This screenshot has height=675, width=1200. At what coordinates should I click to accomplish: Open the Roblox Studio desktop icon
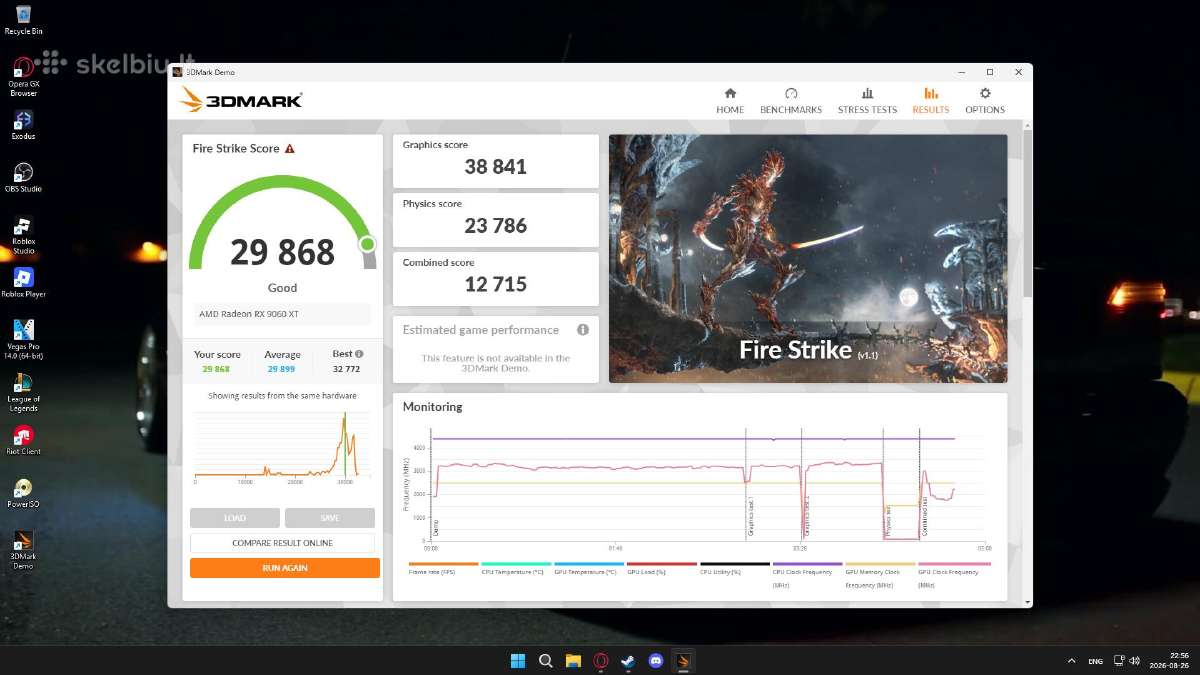point(23,235)
